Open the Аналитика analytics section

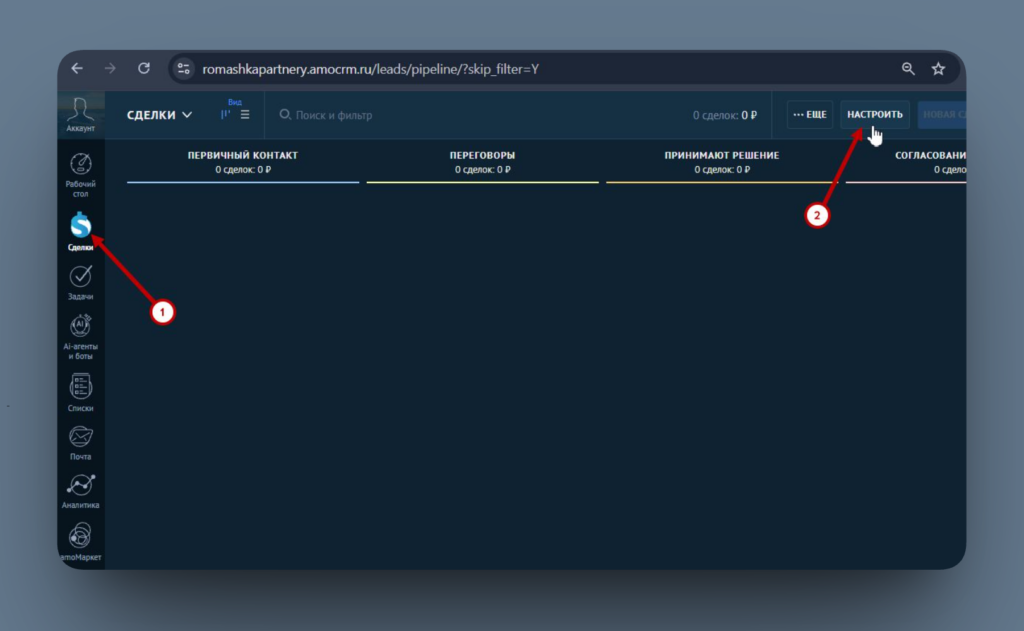(x=80, y=491)
